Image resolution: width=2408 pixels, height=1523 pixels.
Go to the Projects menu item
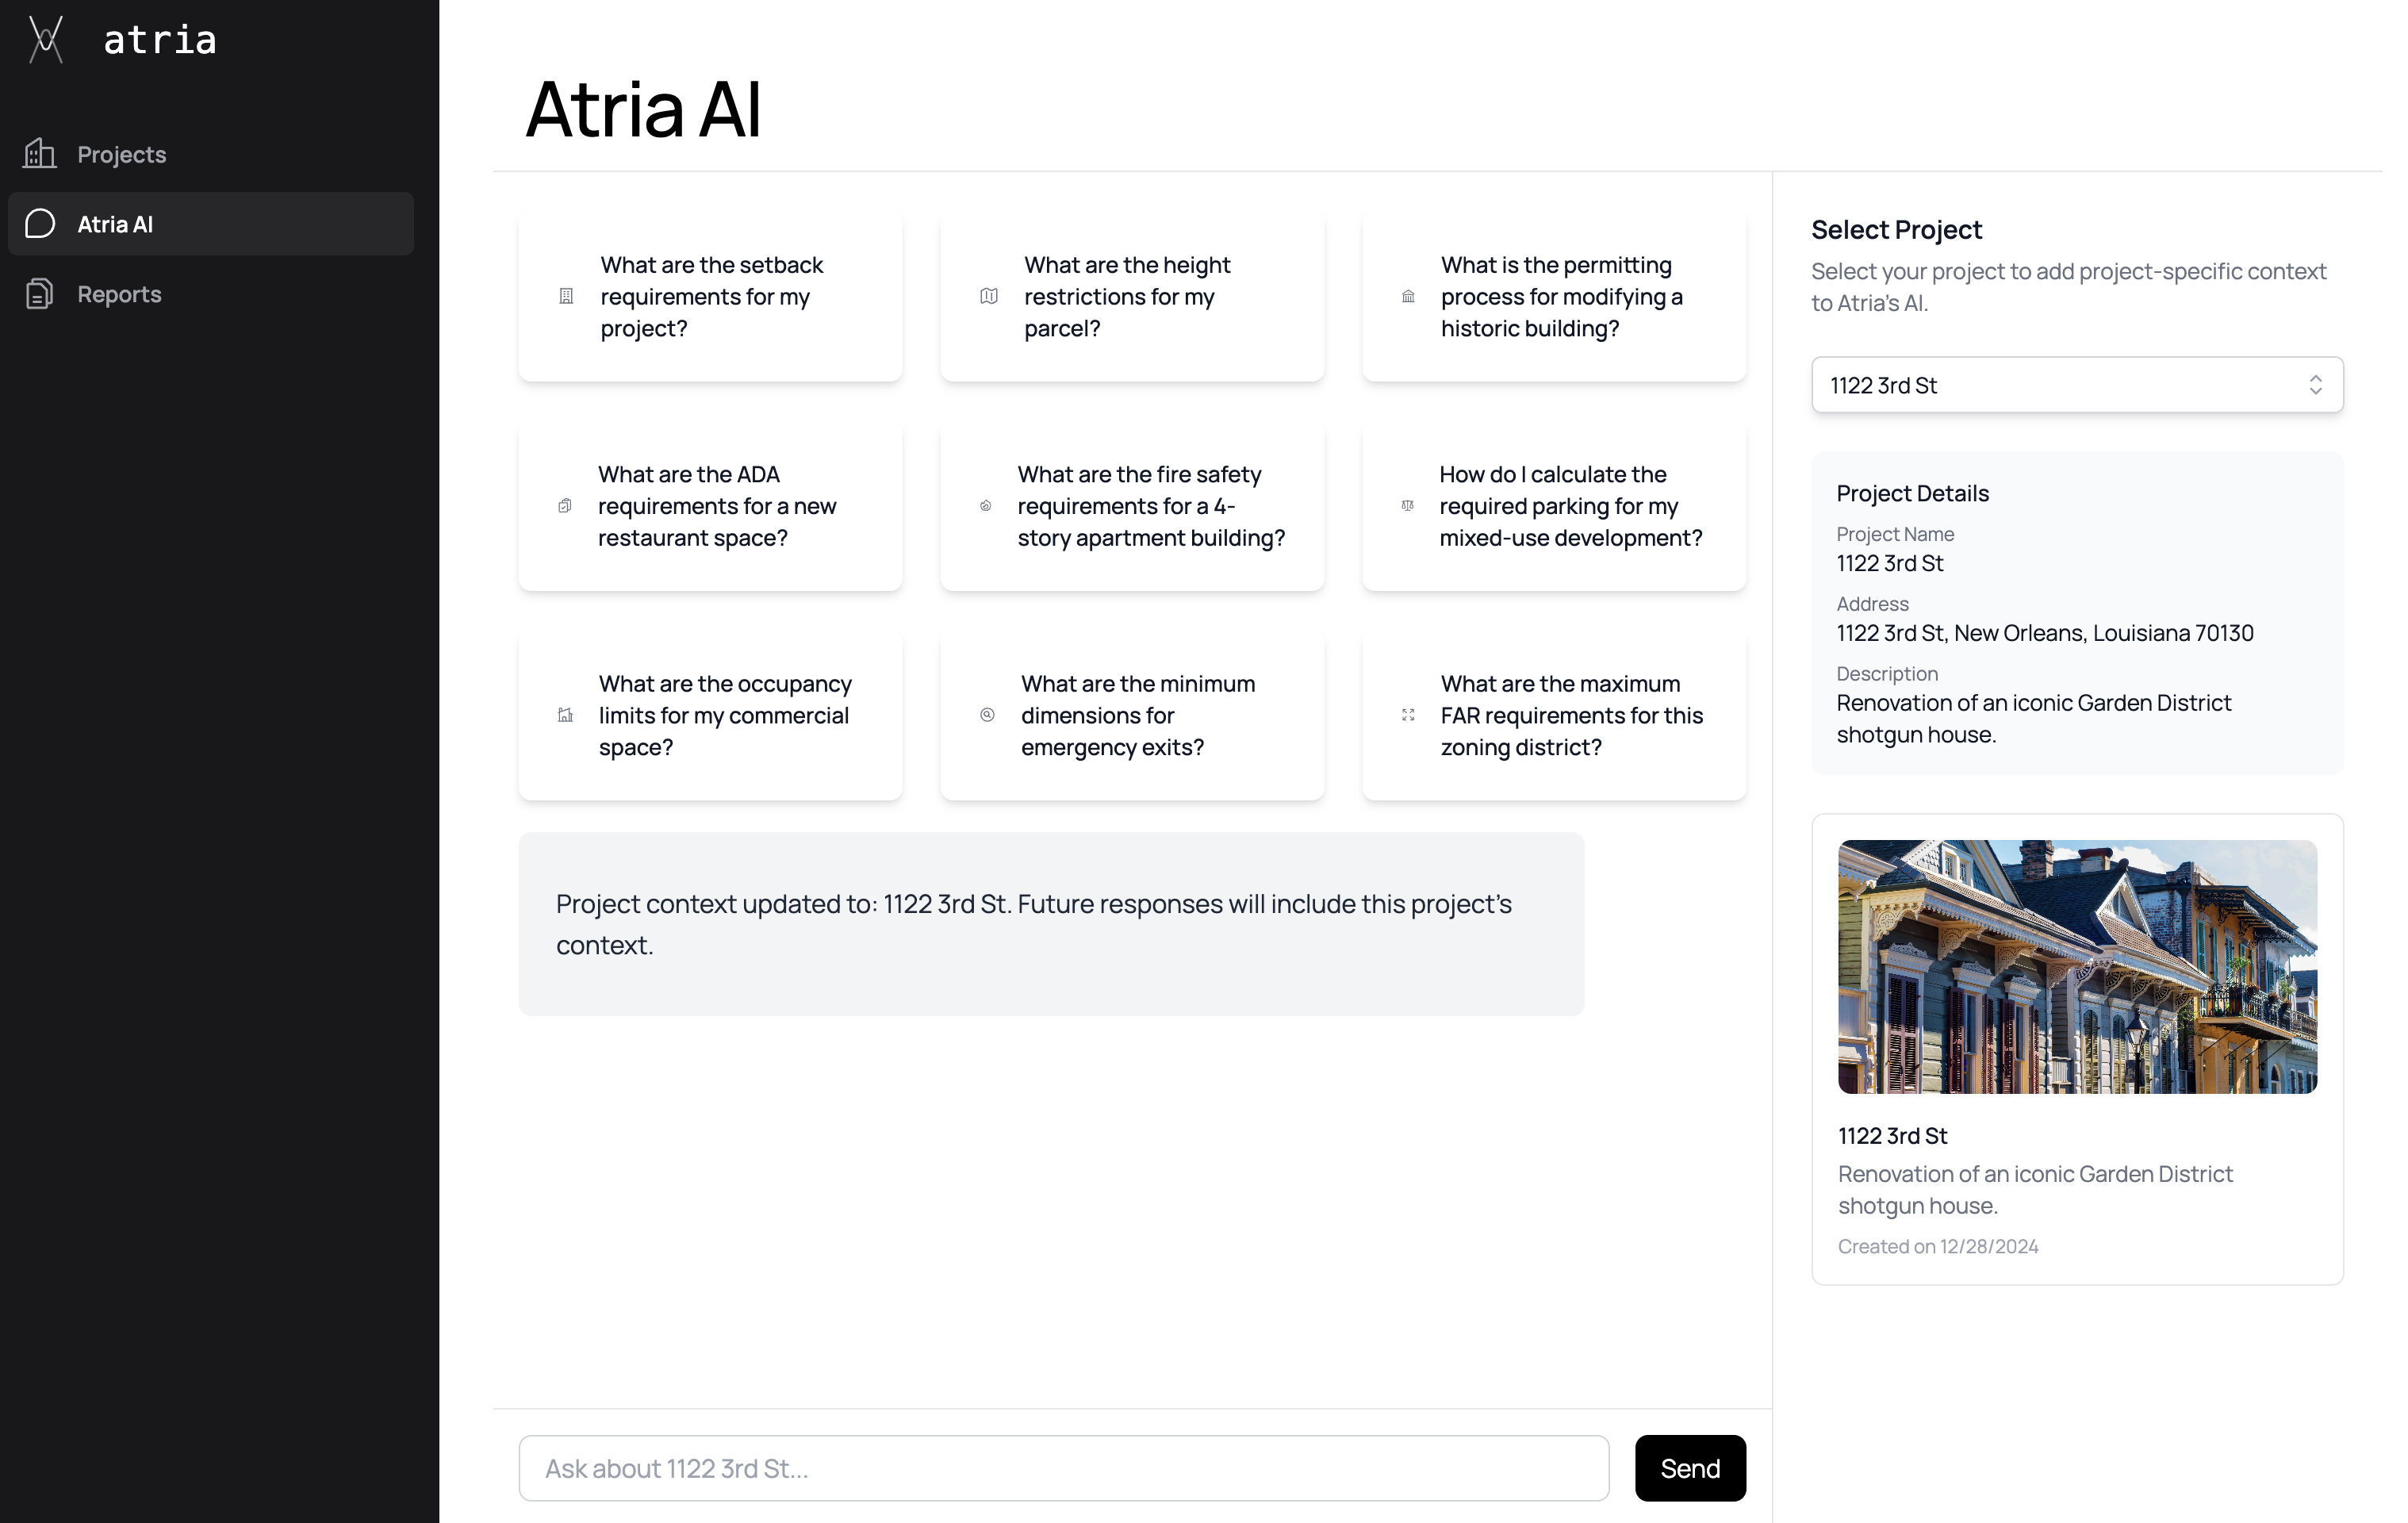point(122,154)
